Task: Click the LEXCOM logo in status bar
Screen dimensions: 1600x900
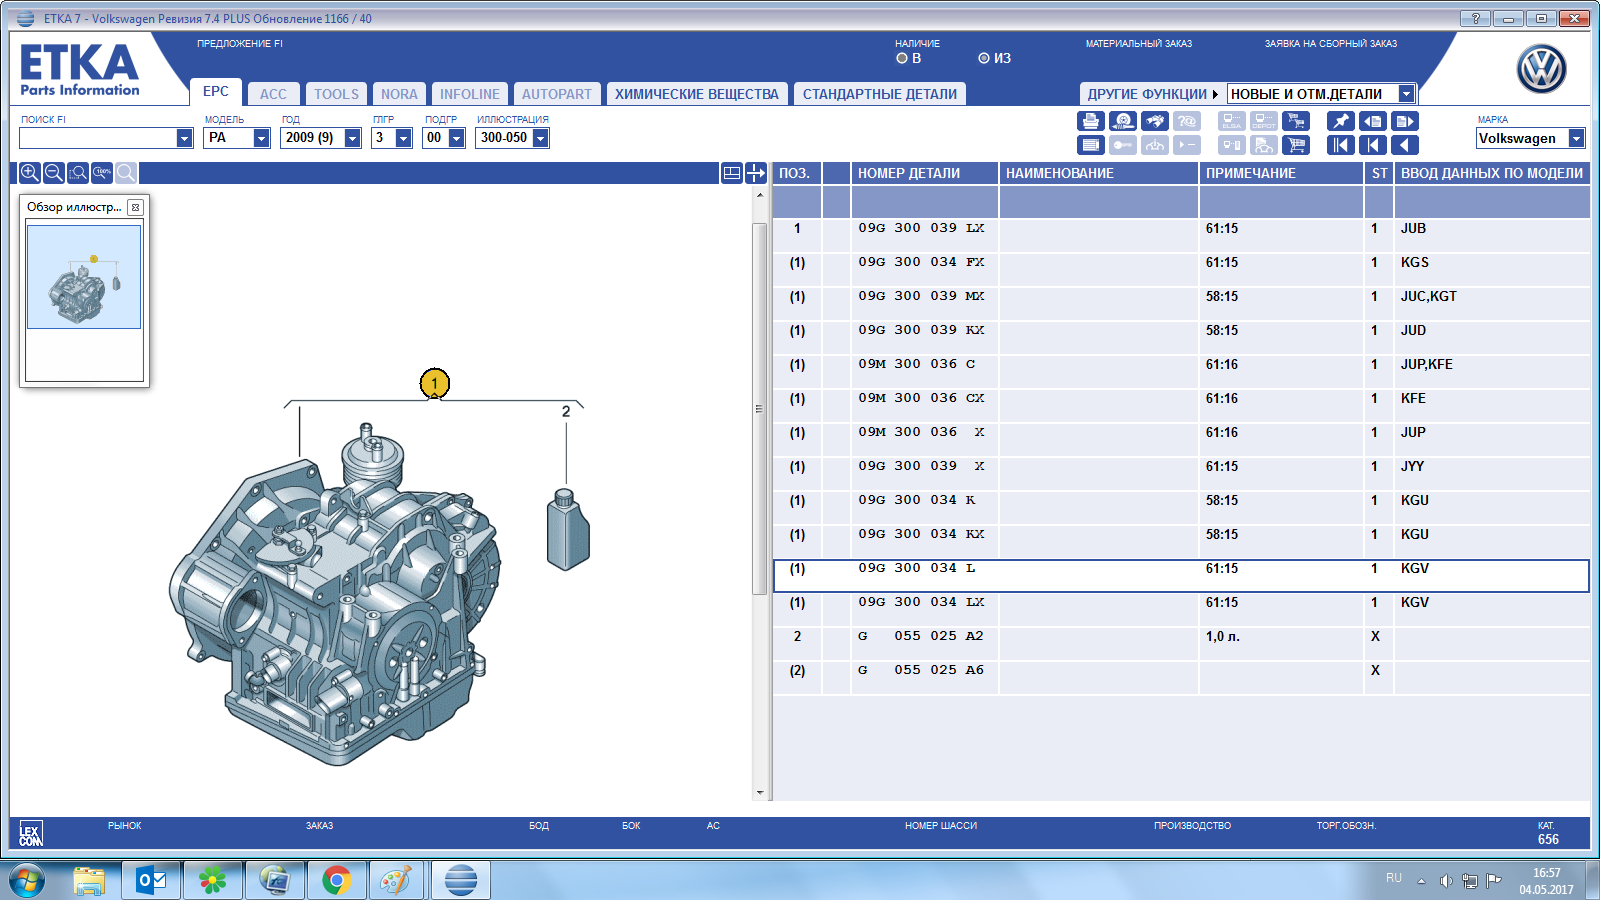Action: click(x=31, y=835)
